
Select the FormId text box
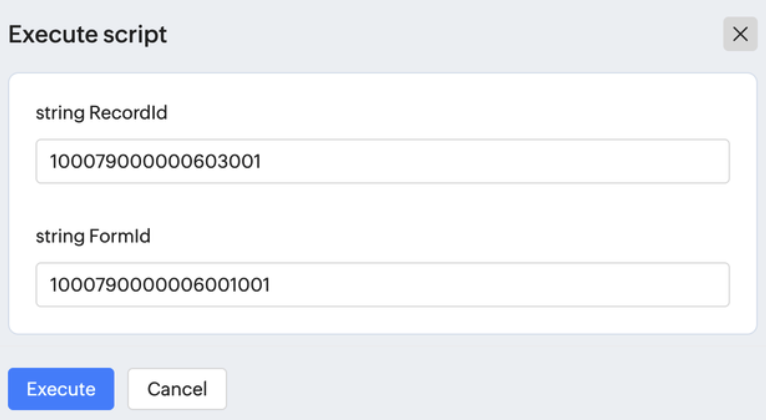point(382,285)
